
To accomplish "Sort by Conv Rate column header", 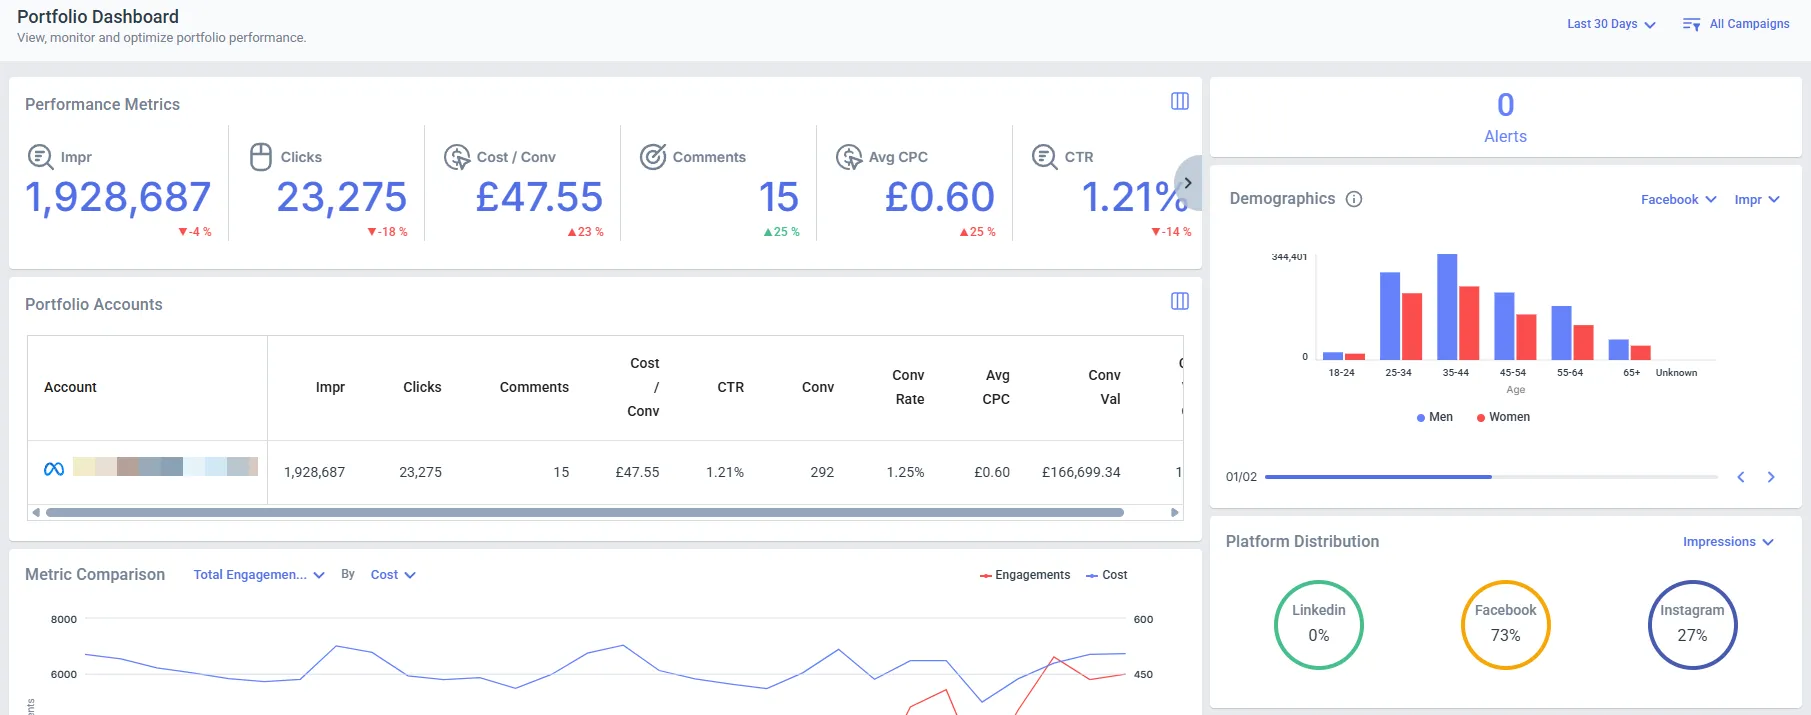I will [909, 387].
